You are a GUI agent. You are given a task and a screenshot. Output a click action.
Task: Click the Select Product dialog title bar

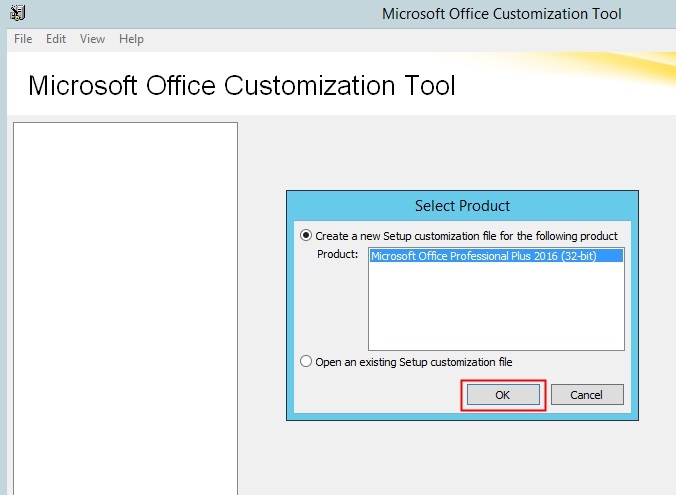[462, 206]
